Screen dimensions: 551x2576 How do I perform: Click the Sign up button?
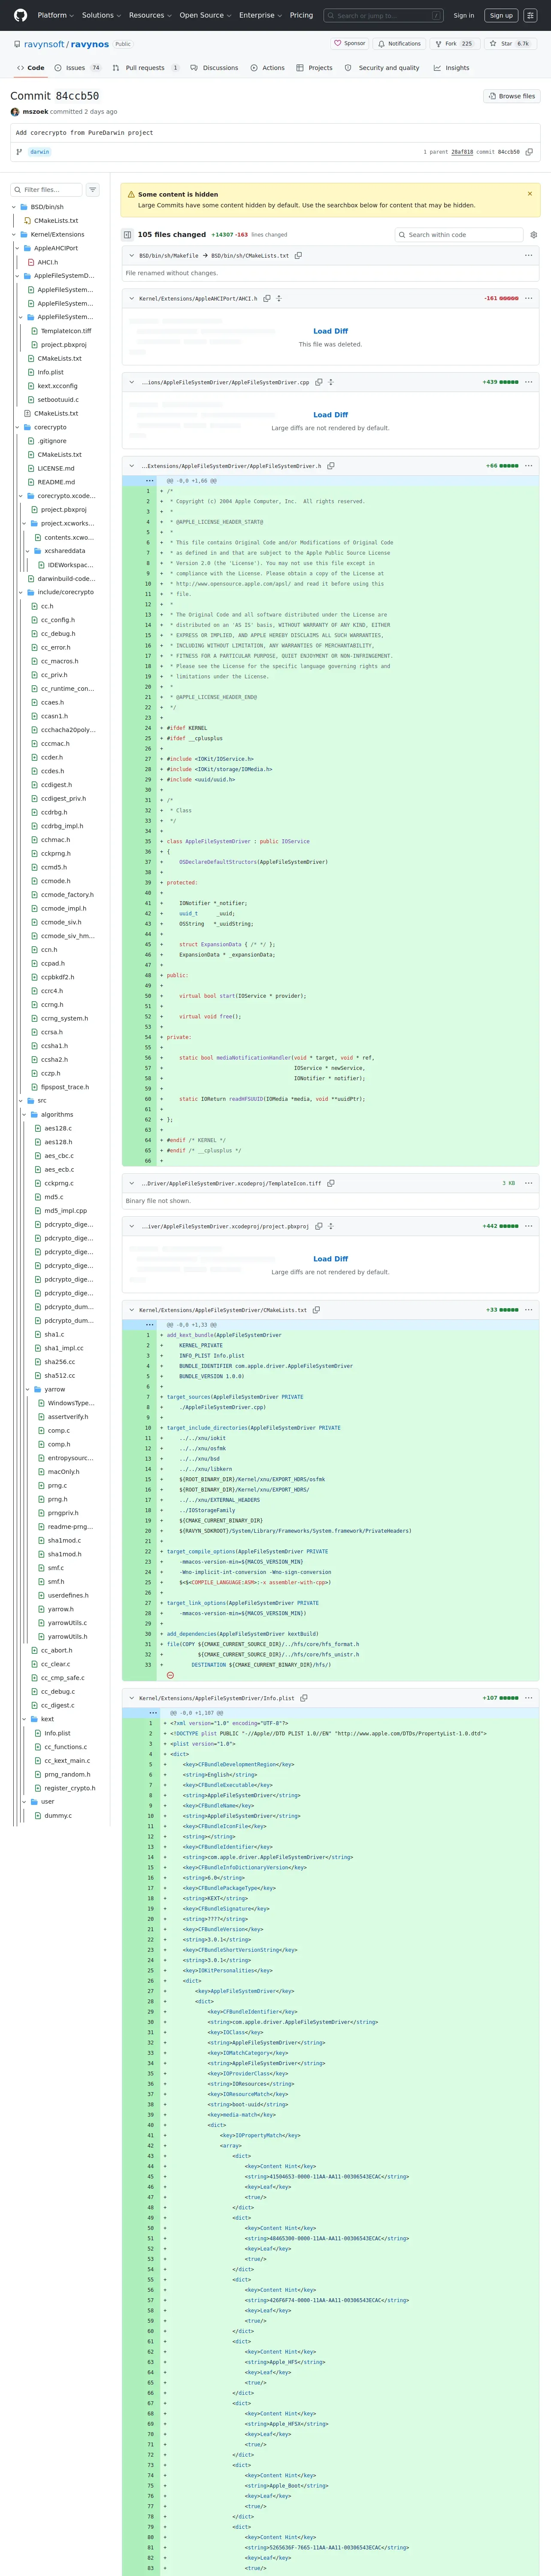pos(501,15)
